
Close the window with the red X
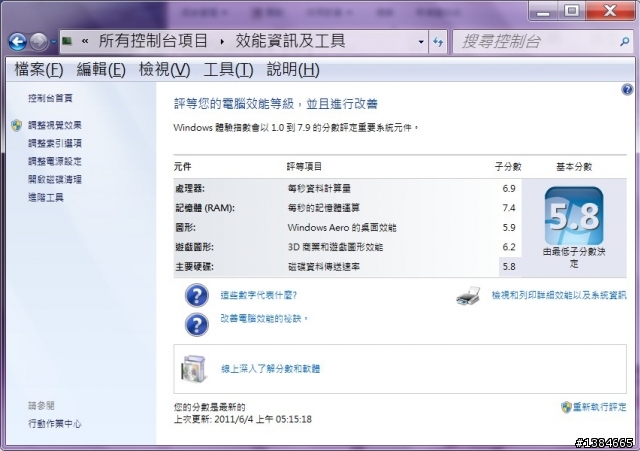tap(610, 11)
